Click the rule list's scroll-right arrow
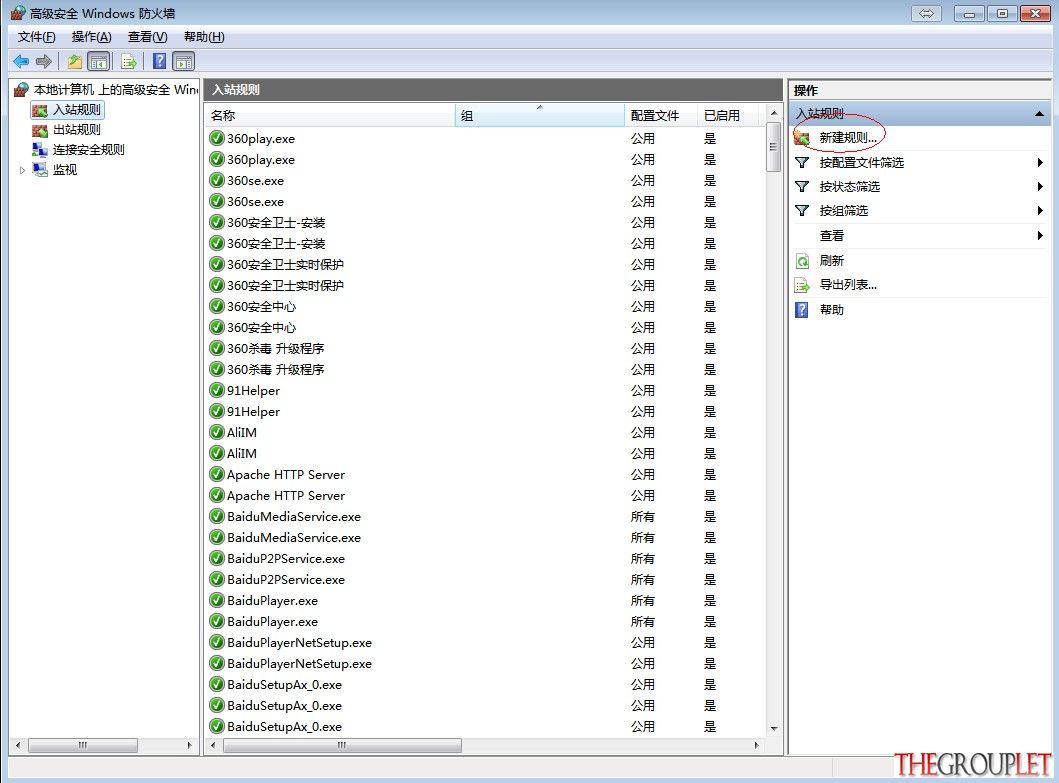The image size is (1059, 783). click(756, 745)
